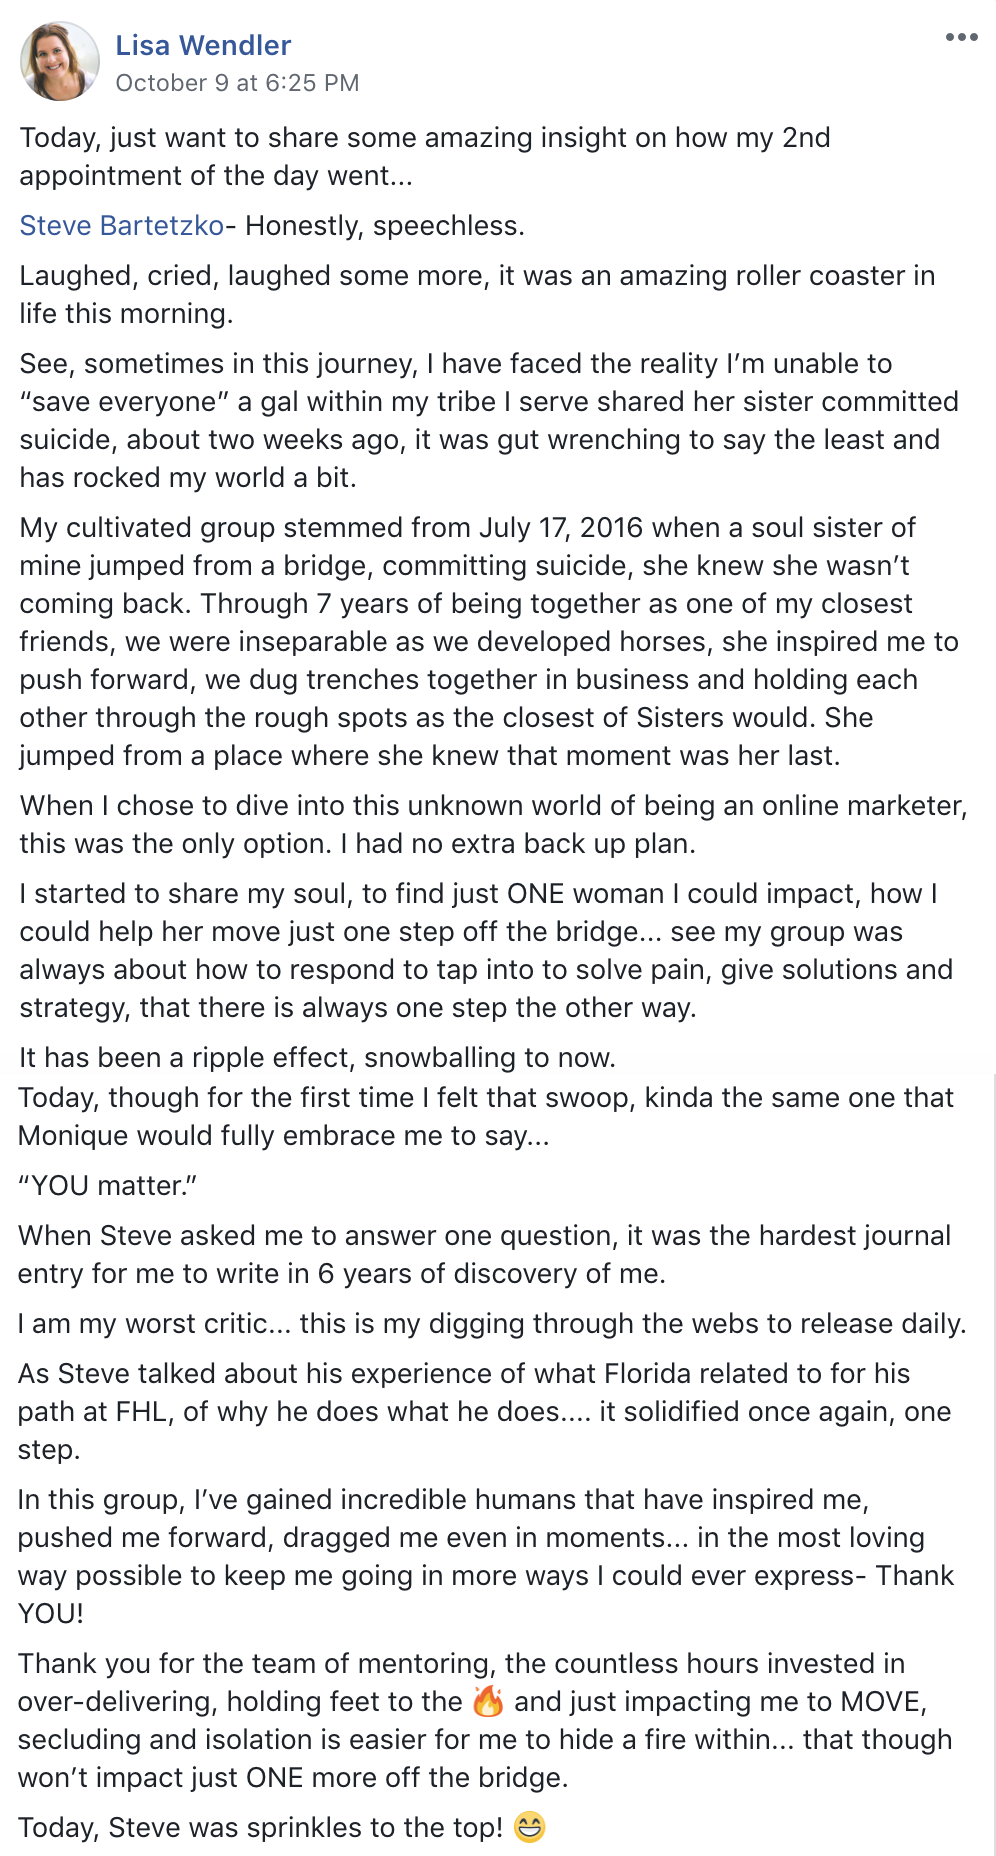This screenshot has width=996, height=1856.
Task: Click the grinning emoji ending the post
Action: (x=530, y=1827)
